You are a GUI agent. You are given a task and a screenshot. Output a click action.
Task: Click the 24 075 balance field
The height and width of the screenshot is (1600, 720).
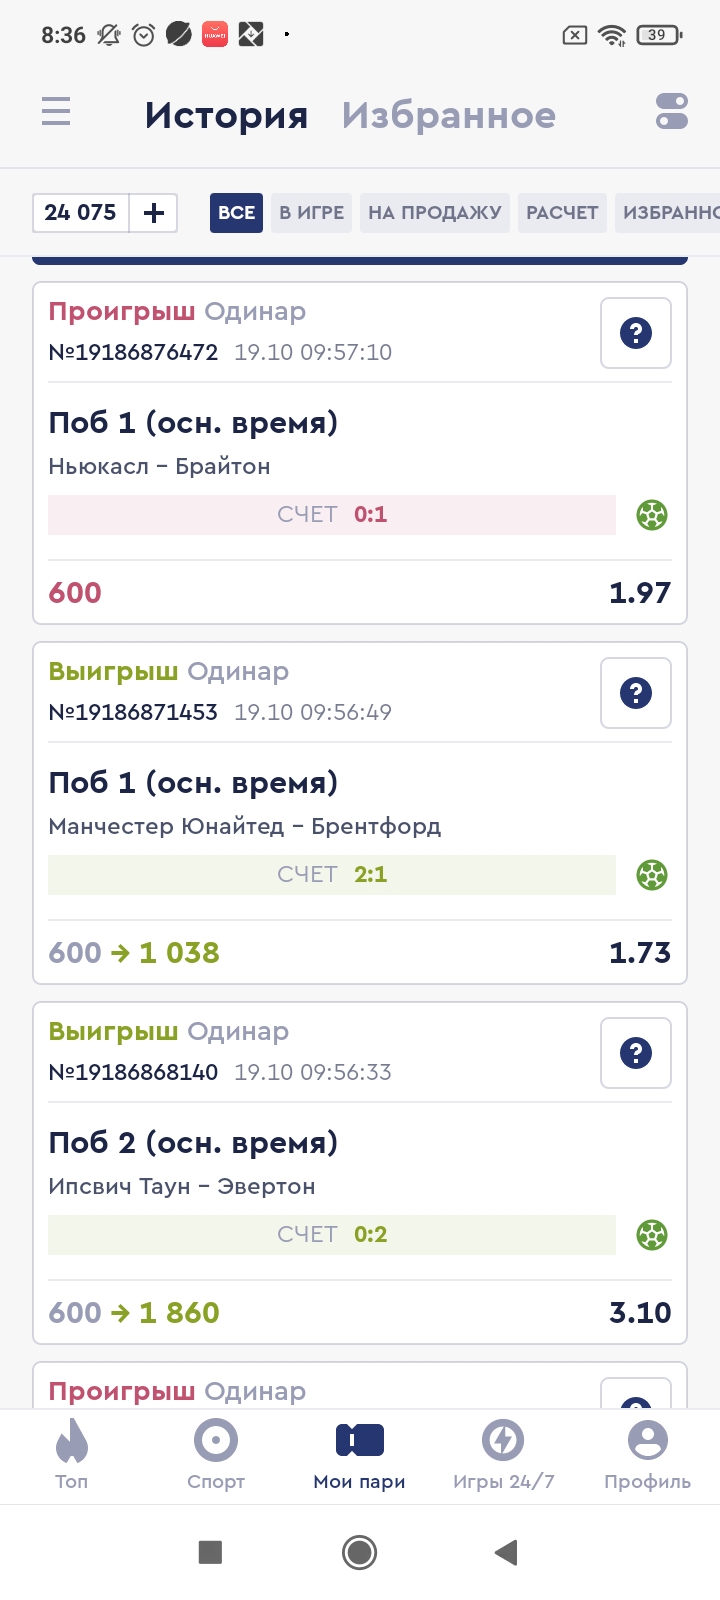pos(81,213)
